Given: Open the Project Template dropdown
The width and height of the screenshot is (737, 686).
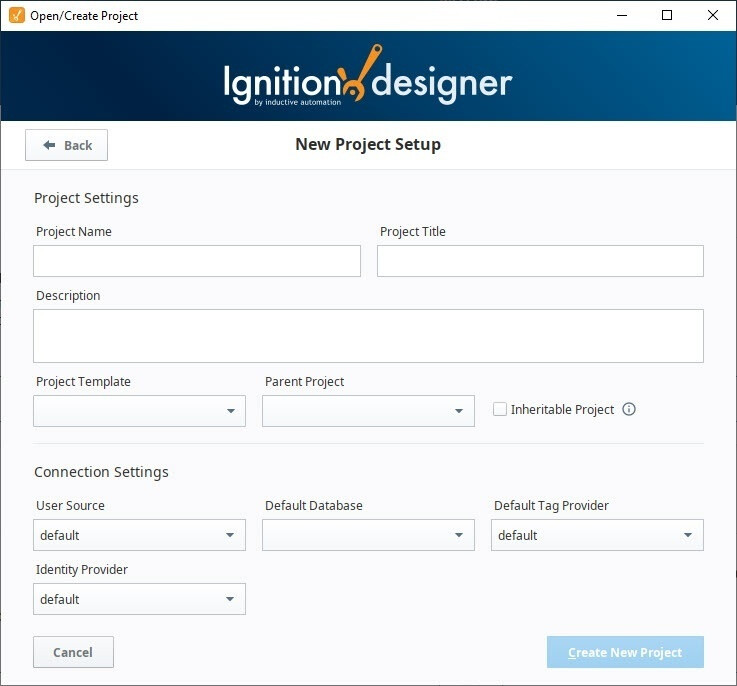Looking at the screenshot, I should [x=139, y=411].
